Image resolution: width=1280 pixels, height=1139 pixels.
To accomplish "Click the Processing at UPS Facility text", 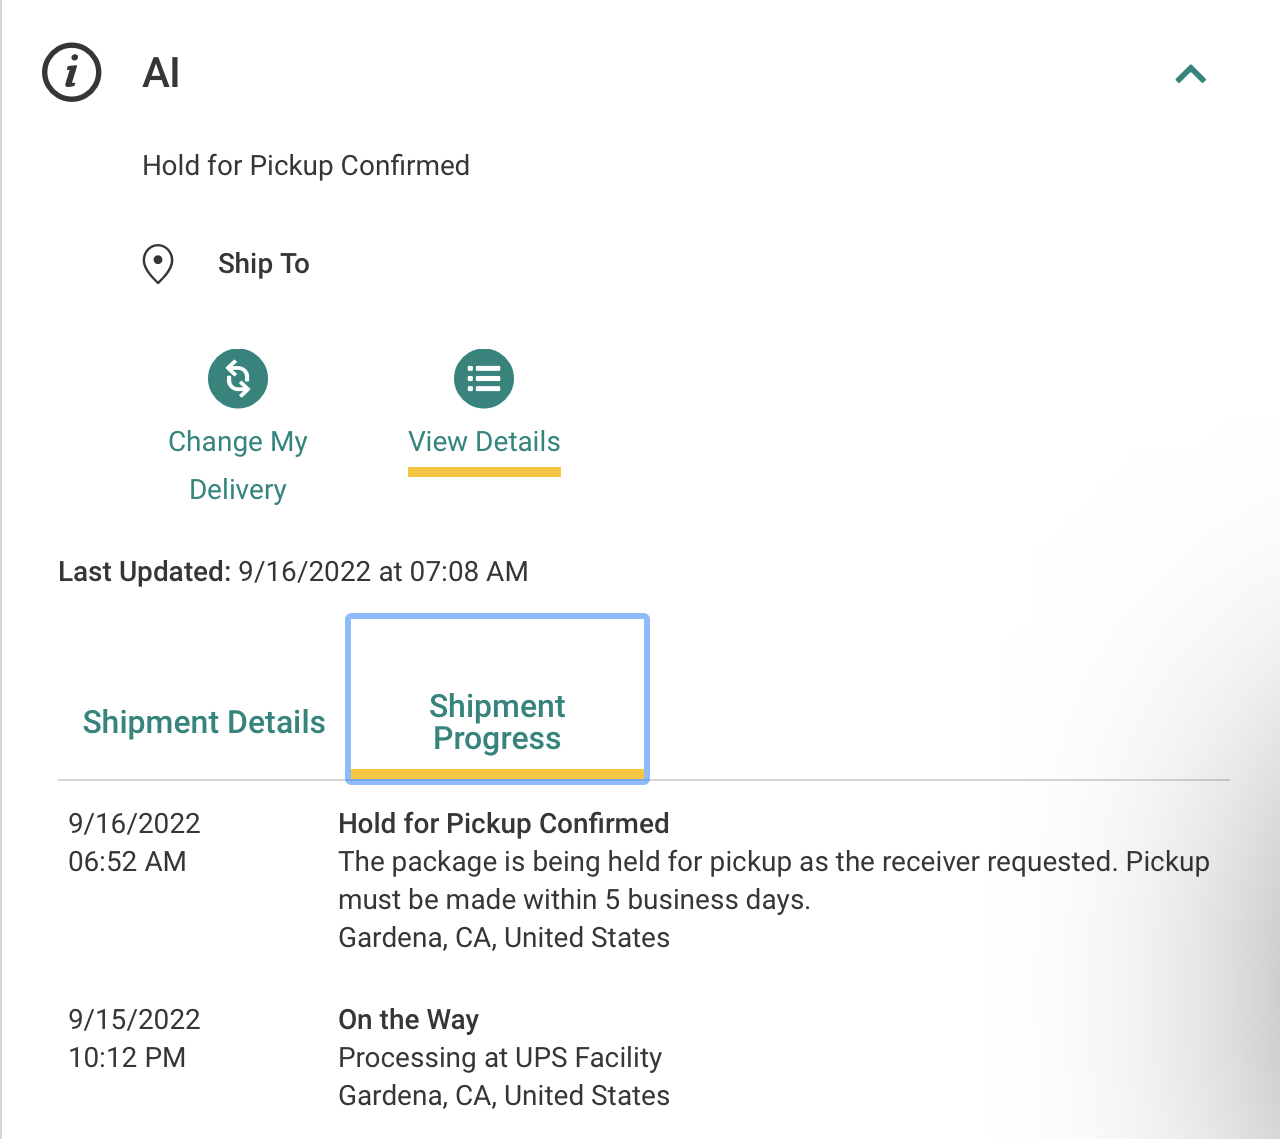I will (x=500, y=1058).
